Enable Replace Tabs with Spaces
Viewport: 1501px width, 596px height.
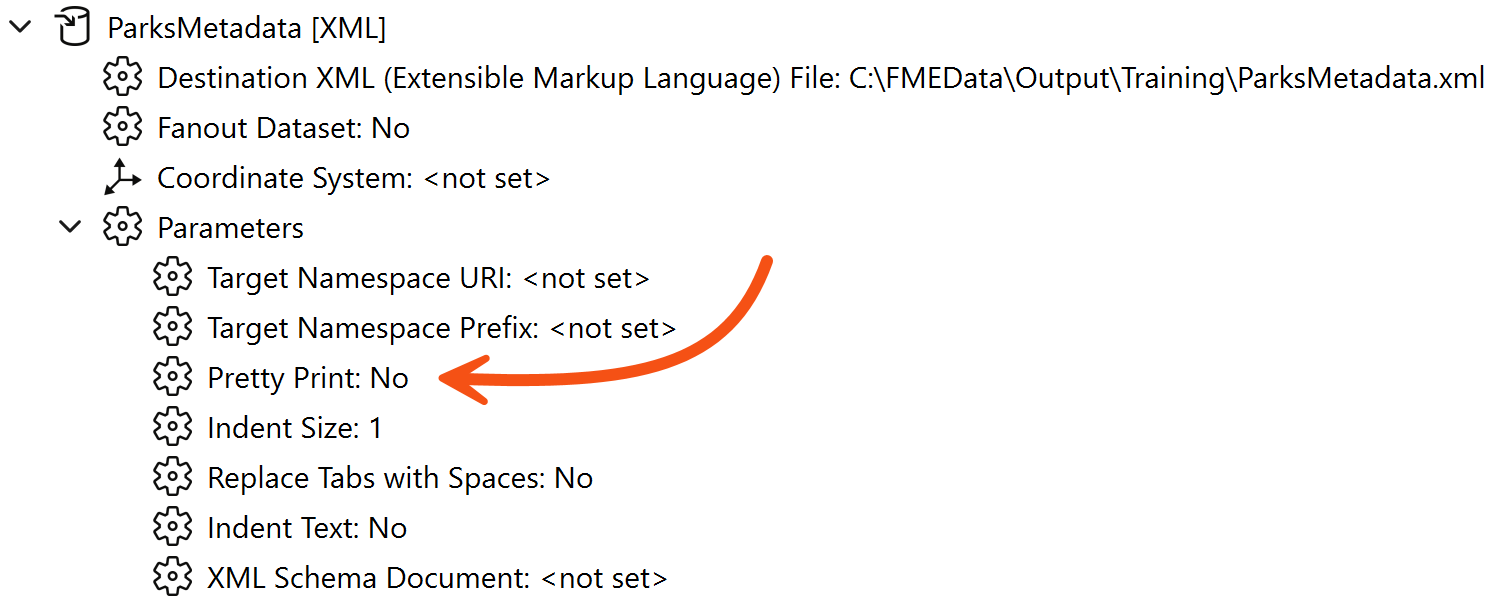pyautogui.click(x=400, y=477)
